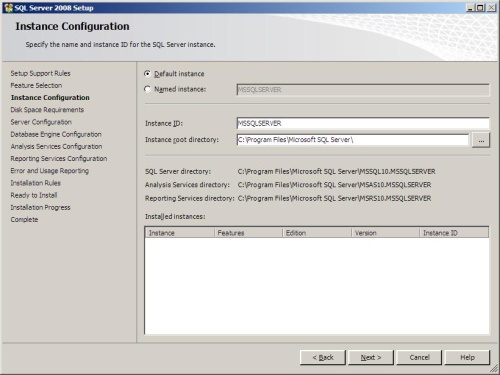Sort by the Instance column header
This screenshot has height=375, width=500.
pos(180,233)
